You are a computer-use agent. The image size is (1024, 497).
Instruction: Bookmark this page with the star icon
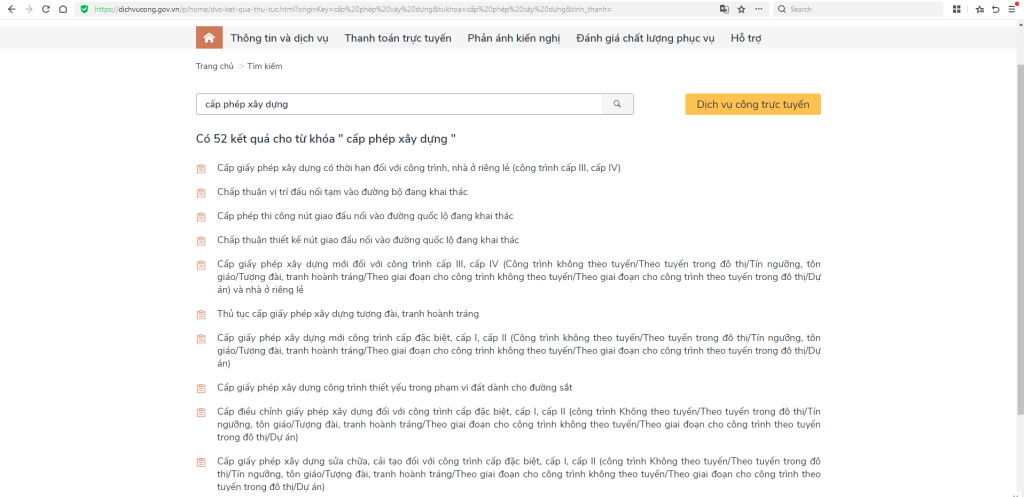click(x=741, y=9)
